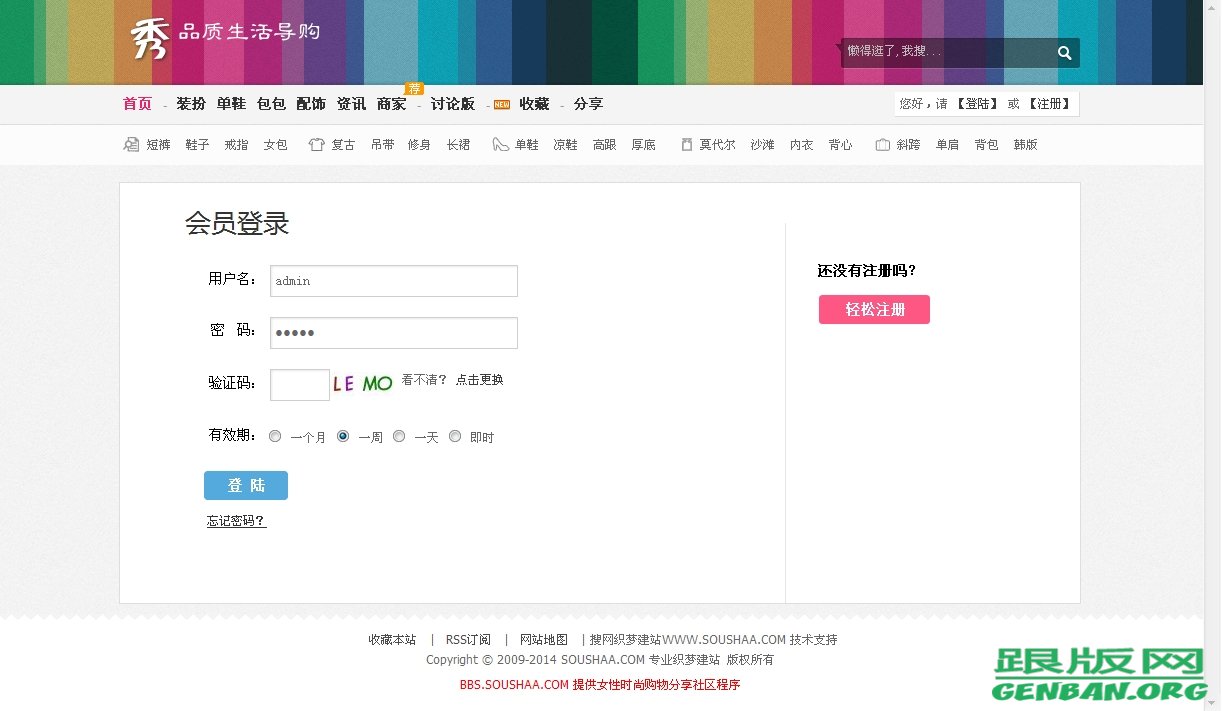Viewport: 1222px width, 711px height.
Task: Click the 登 陆 login button
Action: tap(245, 485)
